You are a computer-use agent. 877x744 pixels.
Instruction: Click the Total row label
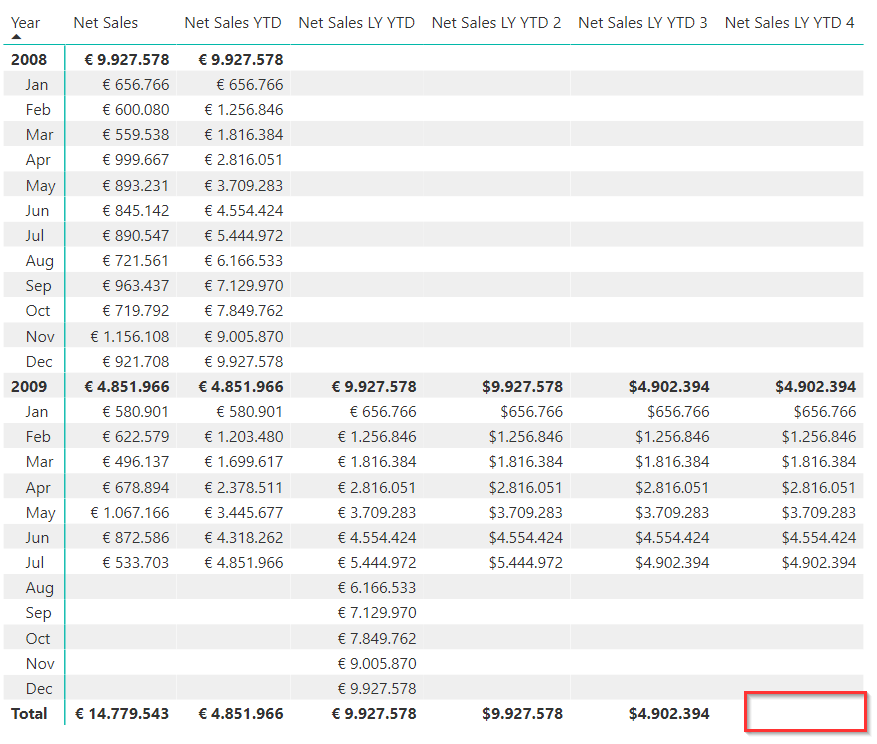[x=29, y=714]
